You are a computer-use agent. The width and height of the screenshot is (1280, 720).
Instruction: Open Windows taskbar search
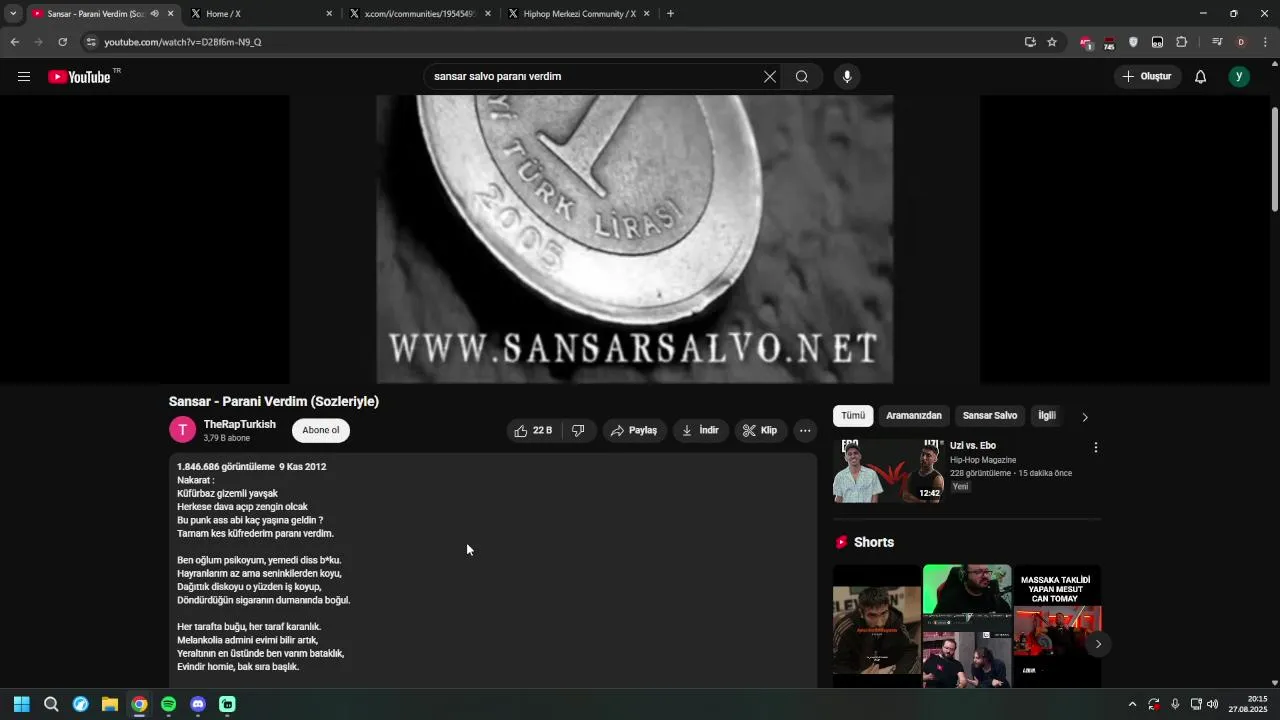pyautogui.click(x=51, y=704)
